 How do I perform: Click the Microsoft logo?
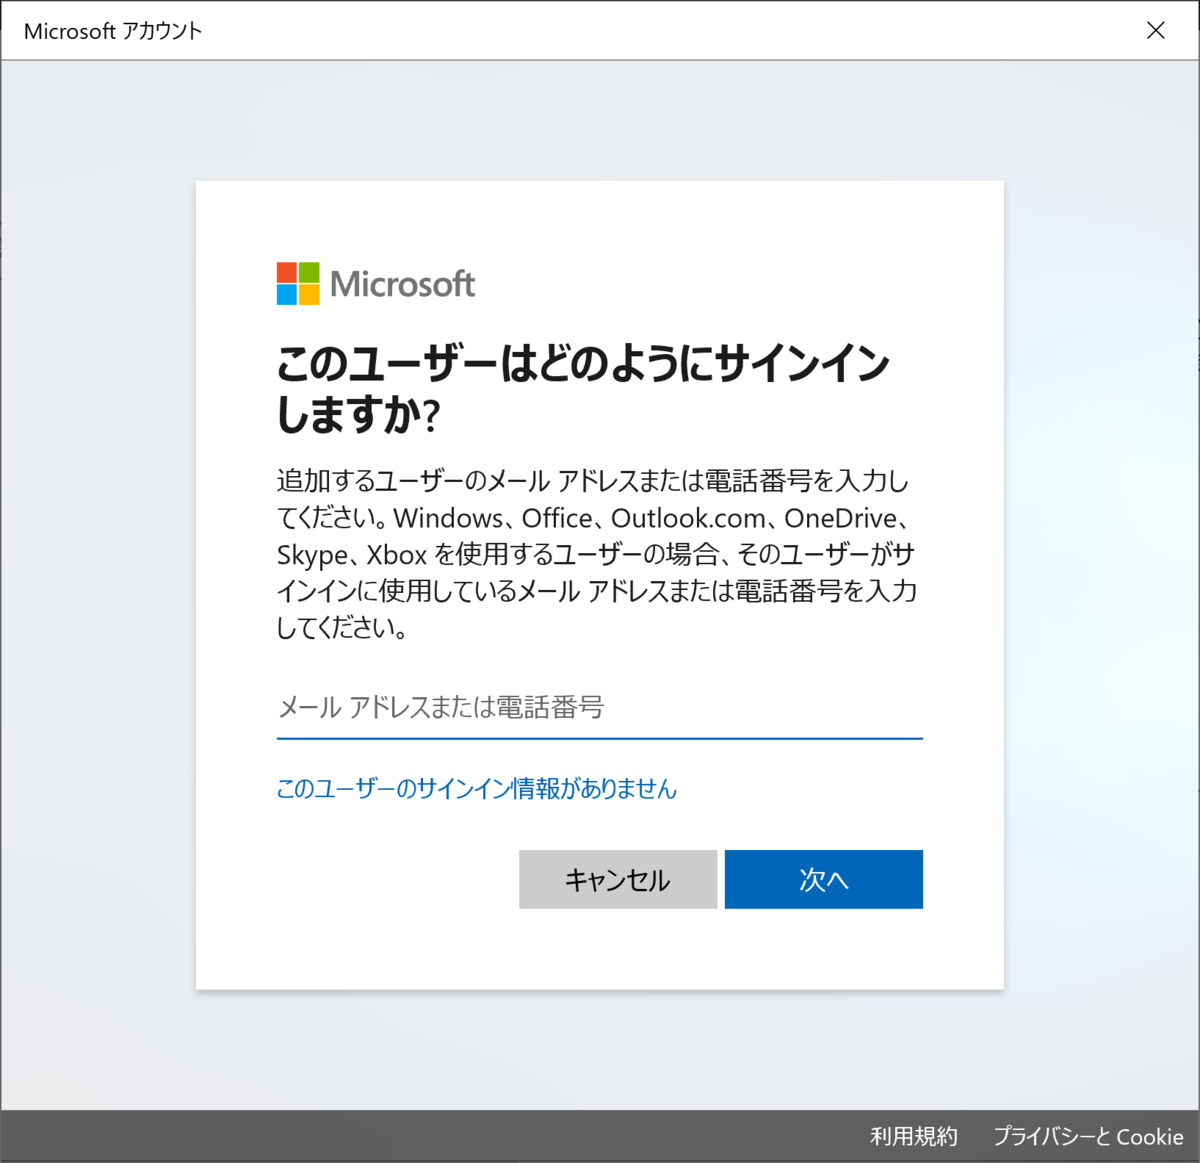click(x=376, y=284)
